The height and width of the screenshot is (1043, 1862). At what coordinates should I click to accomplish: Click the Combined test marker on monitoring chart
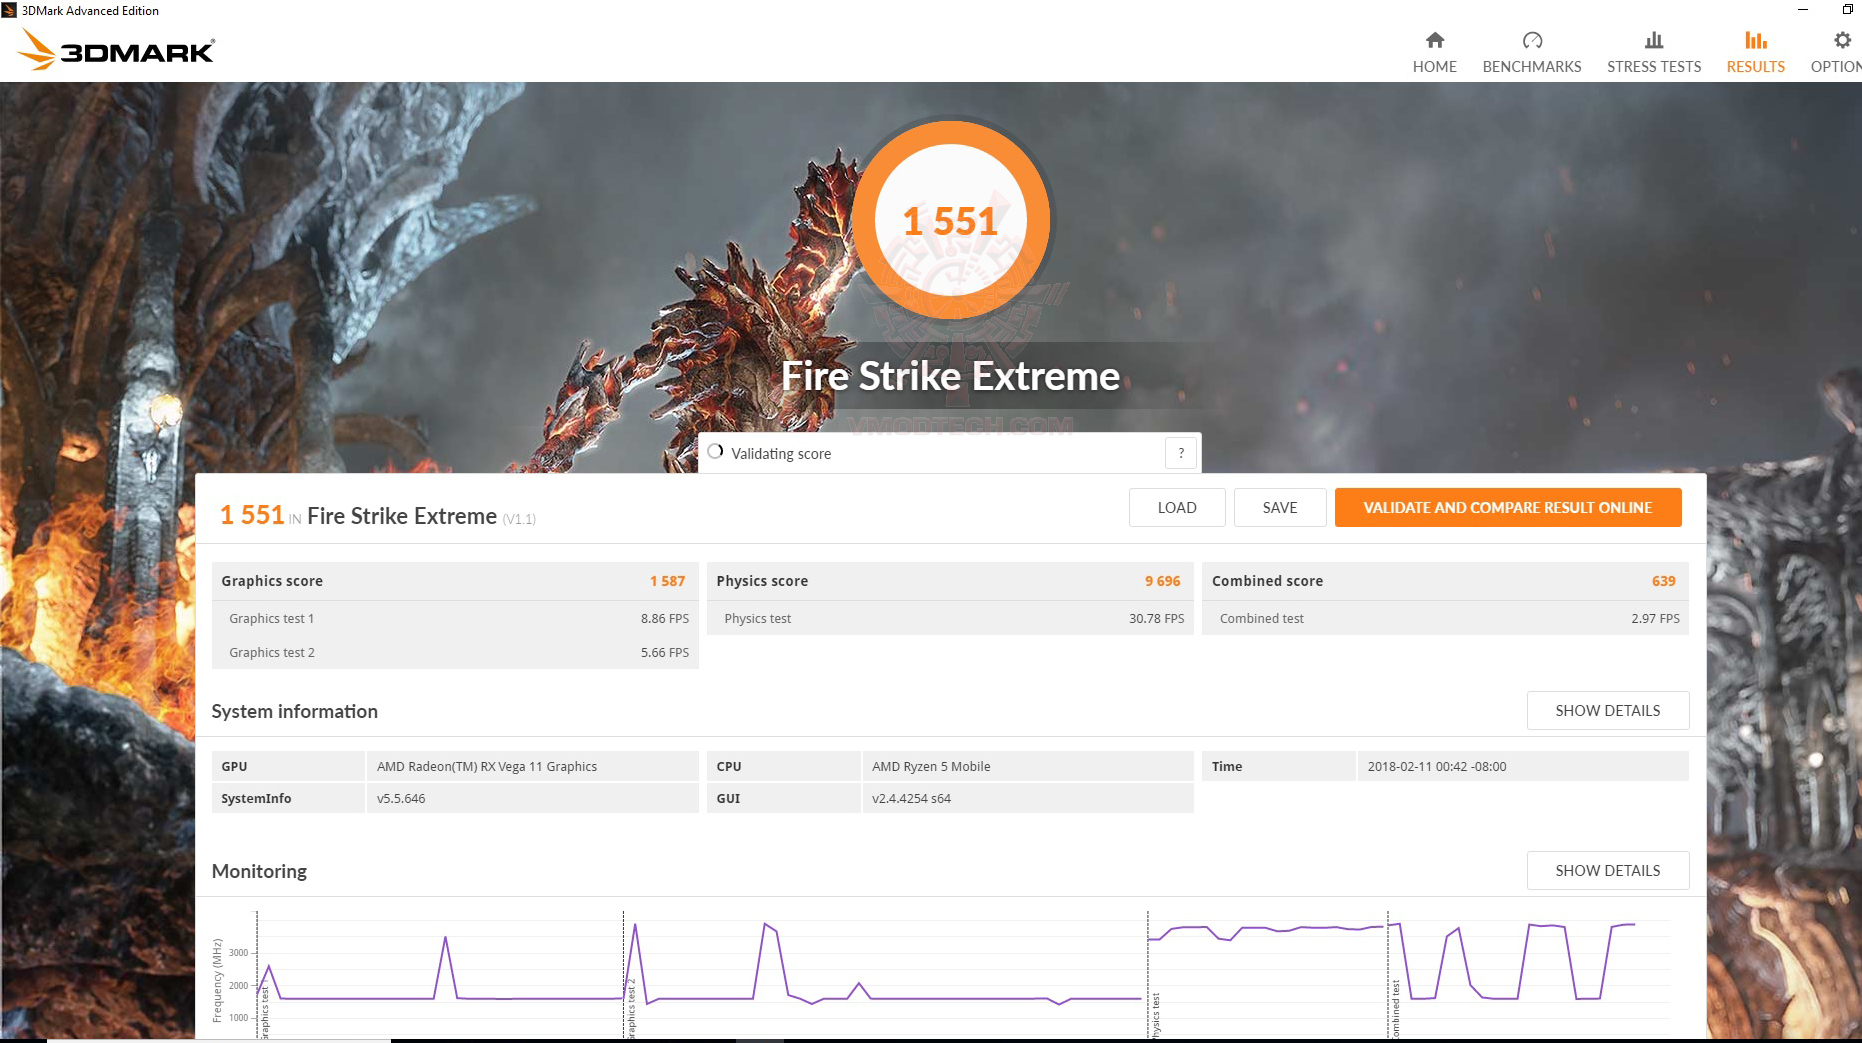[1396, 1009]
